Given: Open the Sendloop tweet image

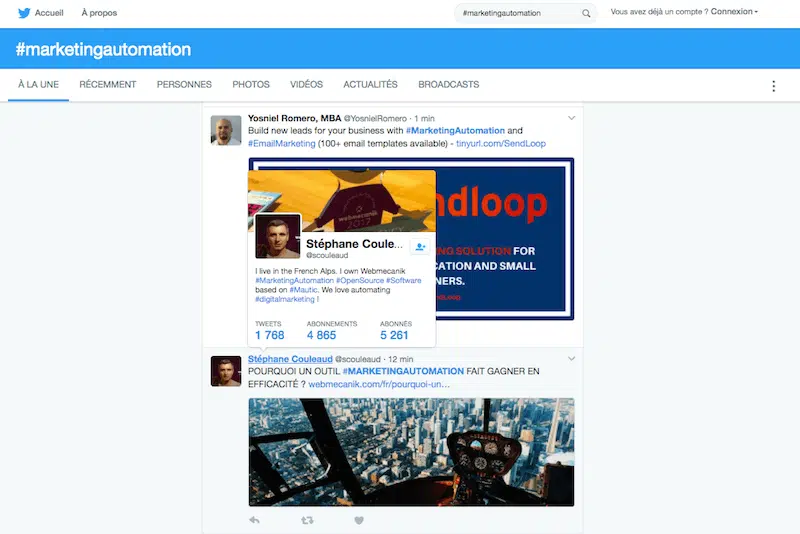Looking at the screenshot, I should 505,239.
